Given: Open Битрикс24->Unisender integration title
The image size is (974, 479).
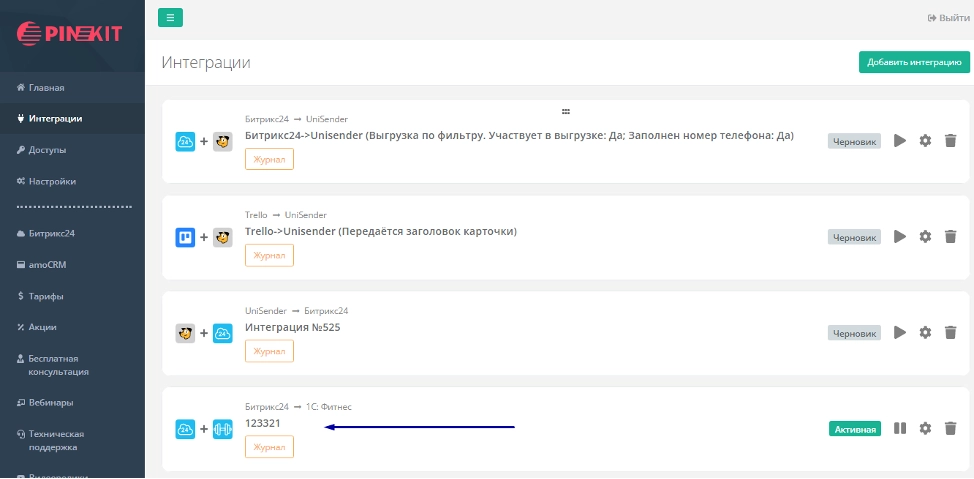Looking at the screenshot, I should (x=519, y=135).
